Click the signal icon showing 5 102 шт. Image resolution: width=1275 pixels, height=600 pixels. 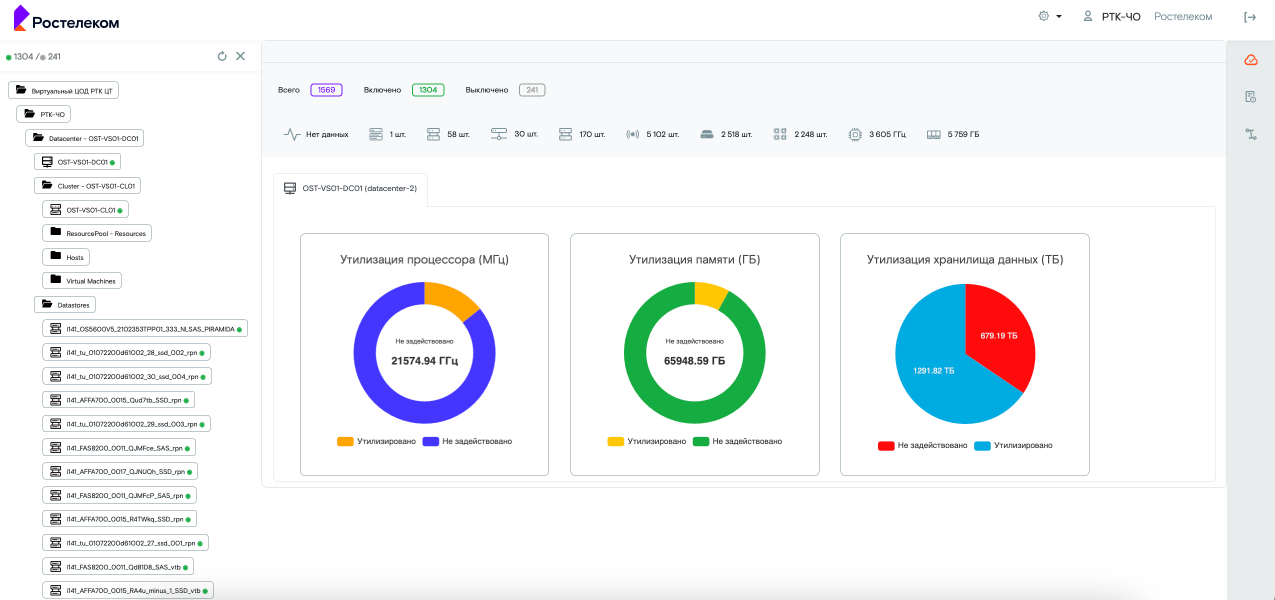[632, 134]
